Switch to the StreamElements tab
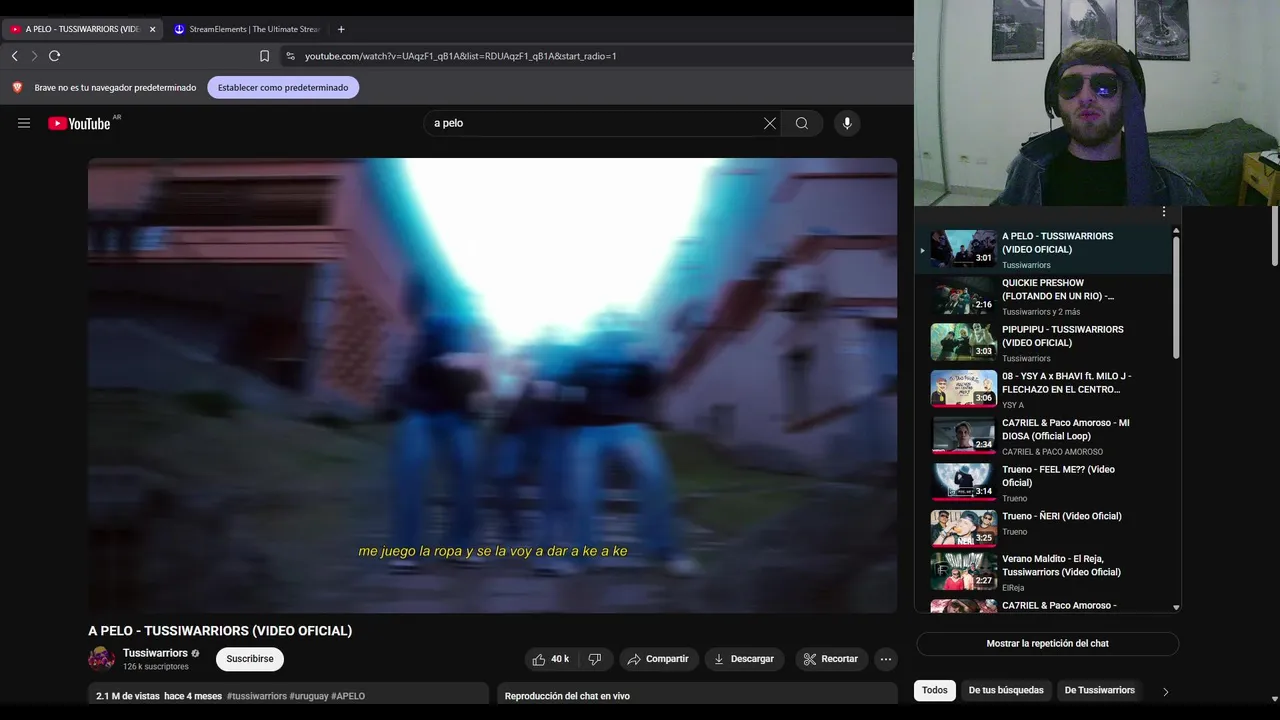The image size is (1280, 720). coord(246,29)
